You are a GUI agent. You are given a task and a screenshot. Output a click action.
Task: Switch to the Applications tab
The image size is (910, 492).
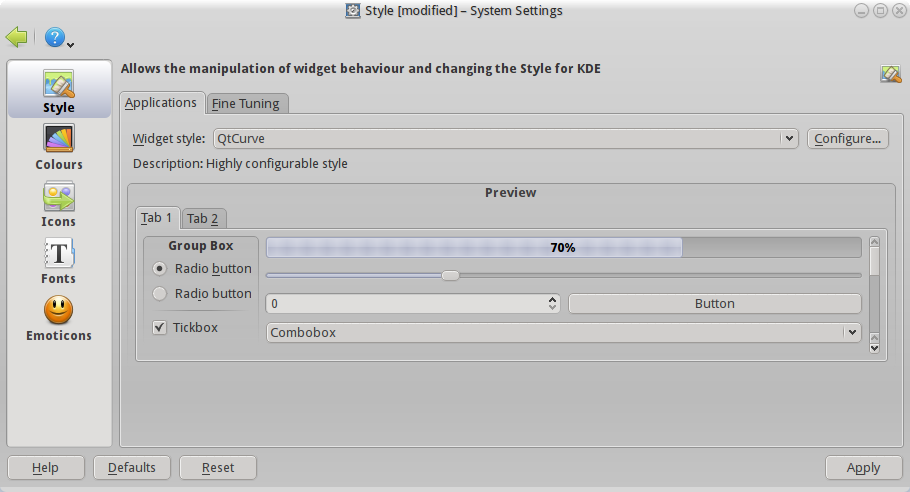161,103
